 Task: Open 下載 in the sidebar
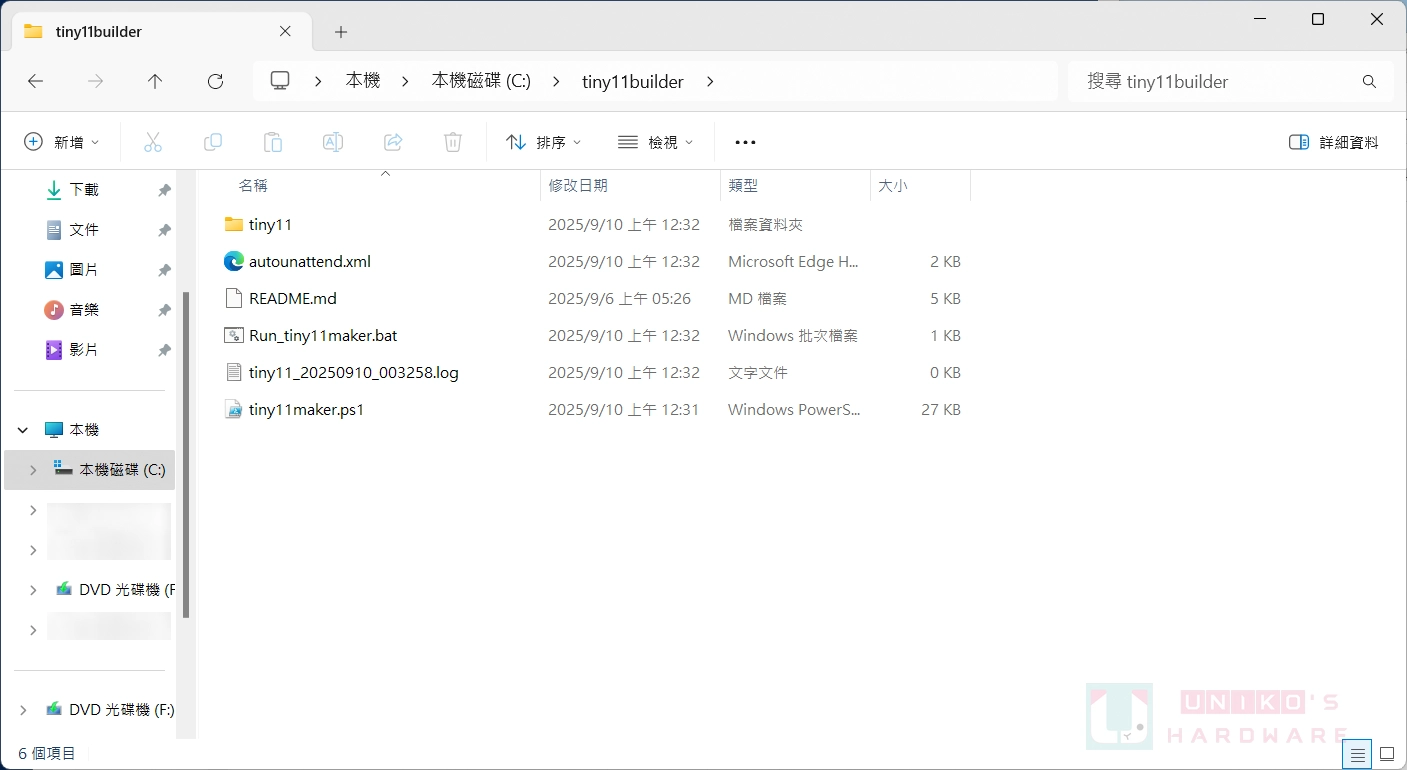tap(84, 189)
